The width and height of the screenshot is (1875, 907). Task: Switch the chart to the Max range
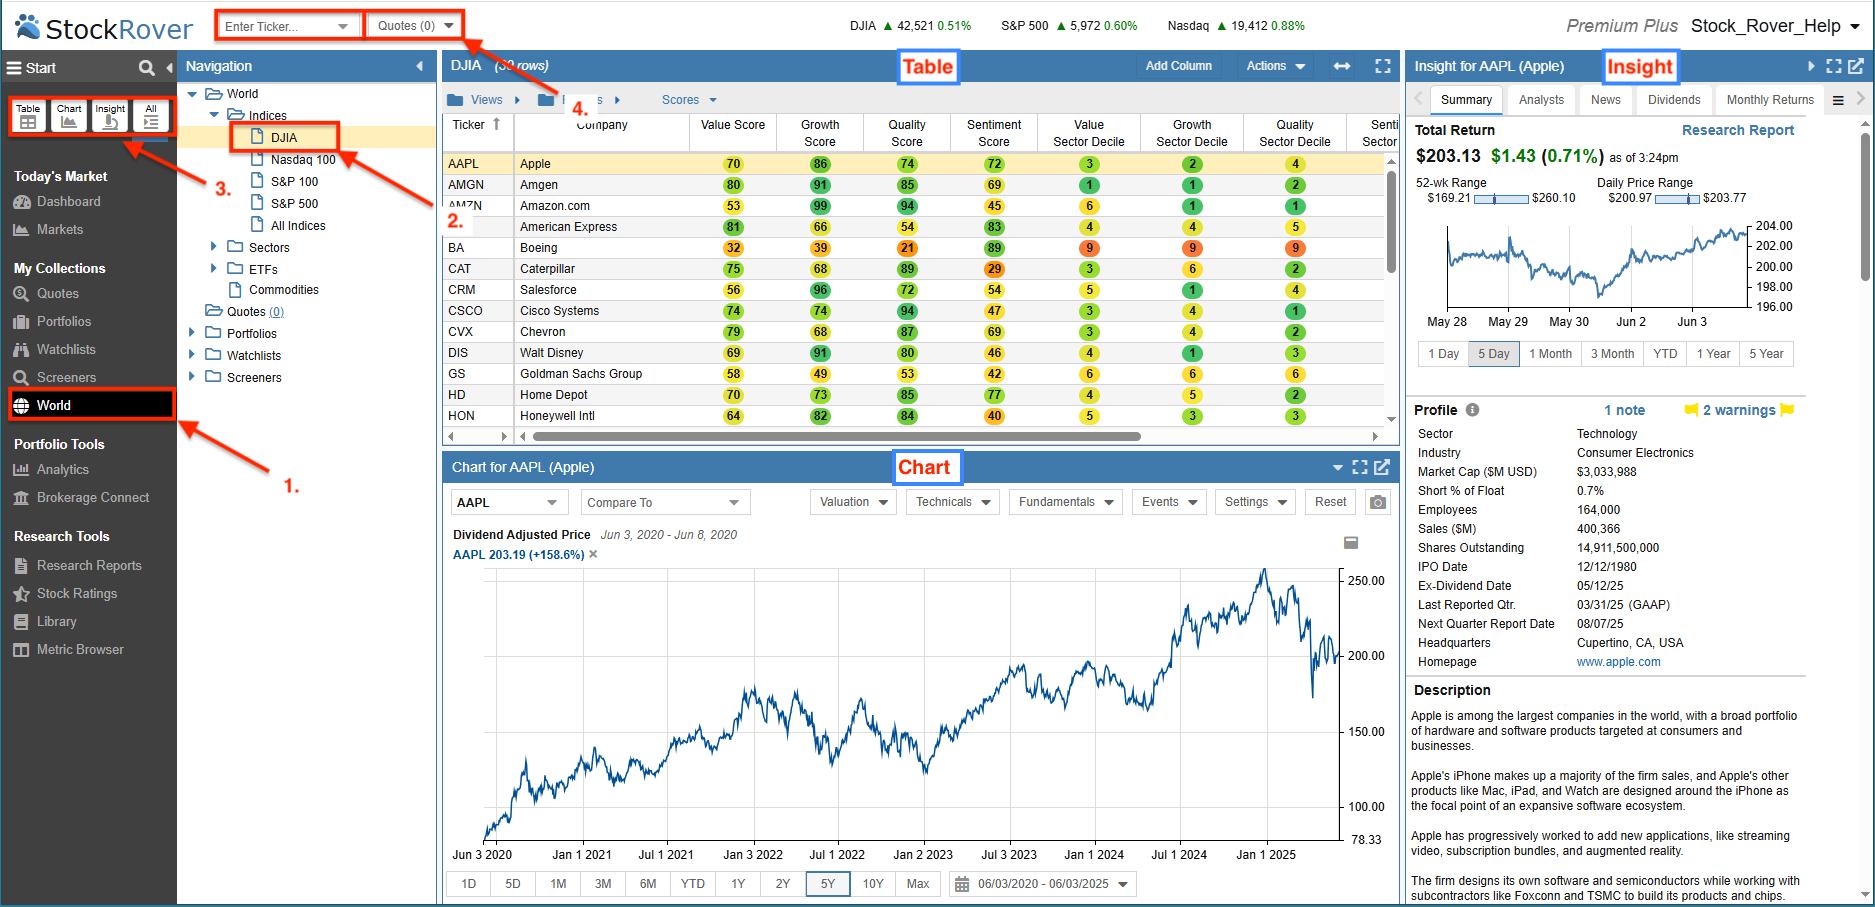(x=918, y=884)
